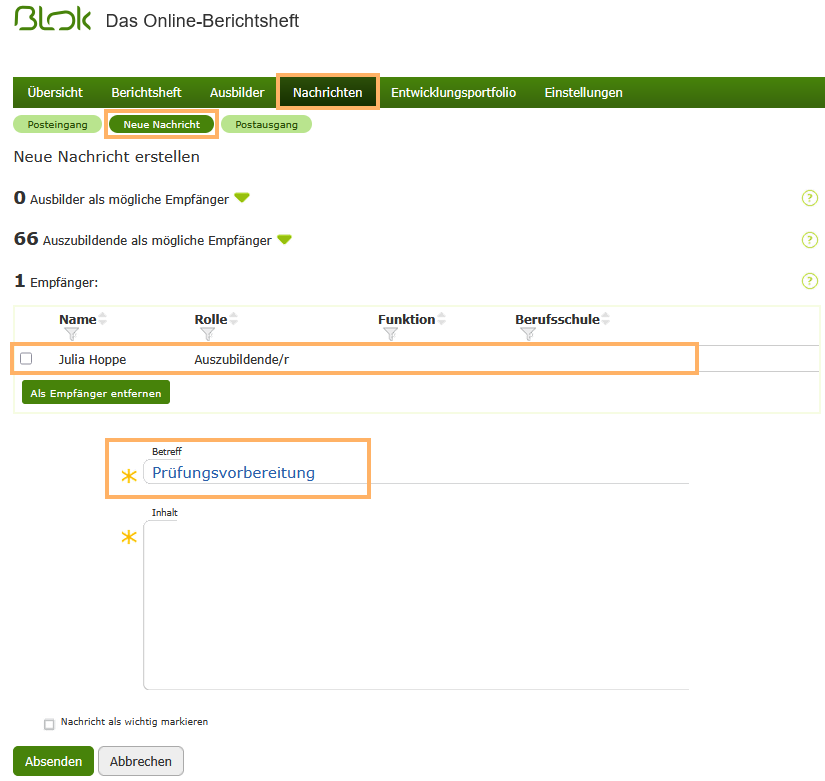Switch to the Entwicklungsportfolio tab

click(453, 92)
